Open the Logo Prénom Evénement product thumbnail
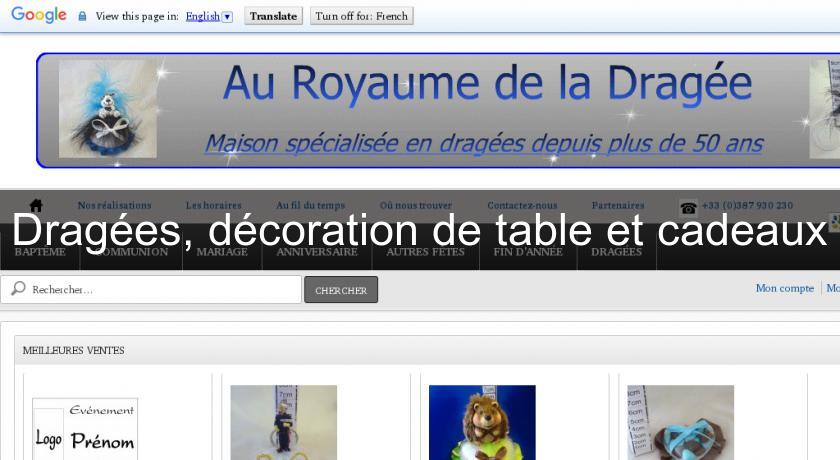The width and height of the screenshot is (840, 460). click(x=85, y=429)
